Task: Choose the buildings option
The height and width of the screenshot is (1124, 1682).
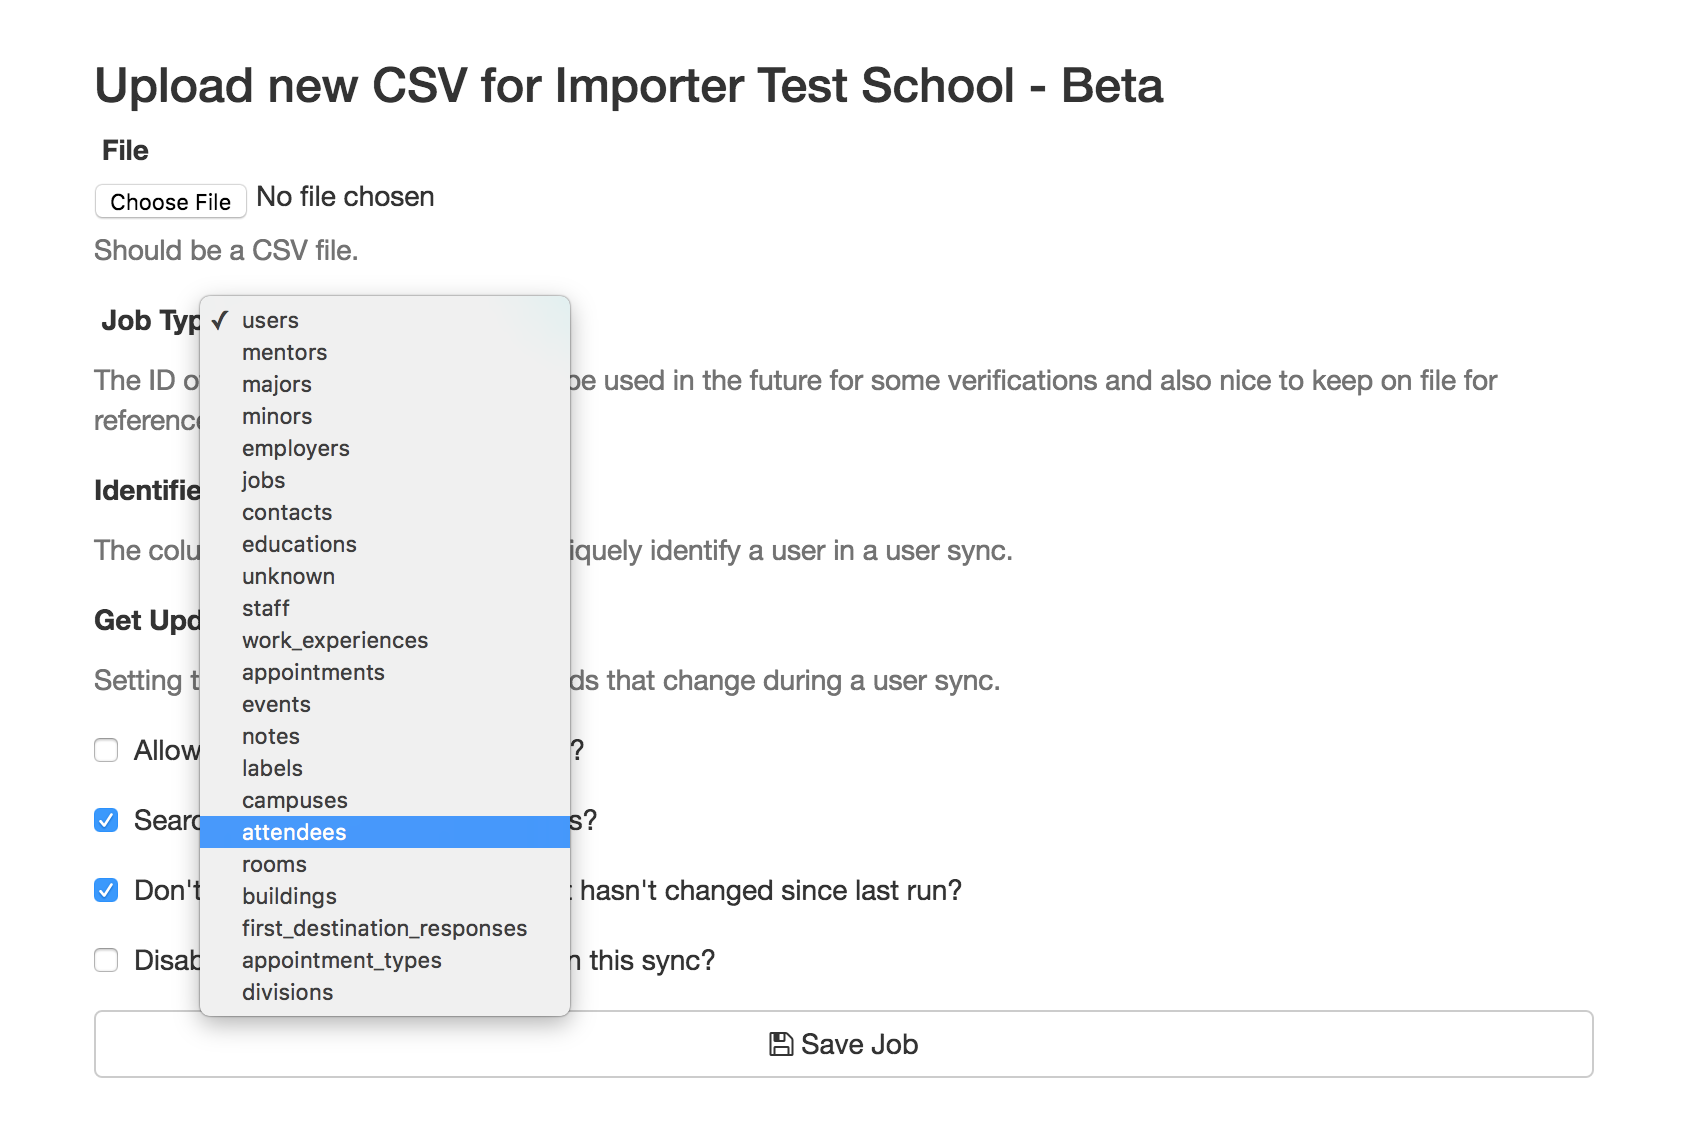Action: (x=385, y=896)
